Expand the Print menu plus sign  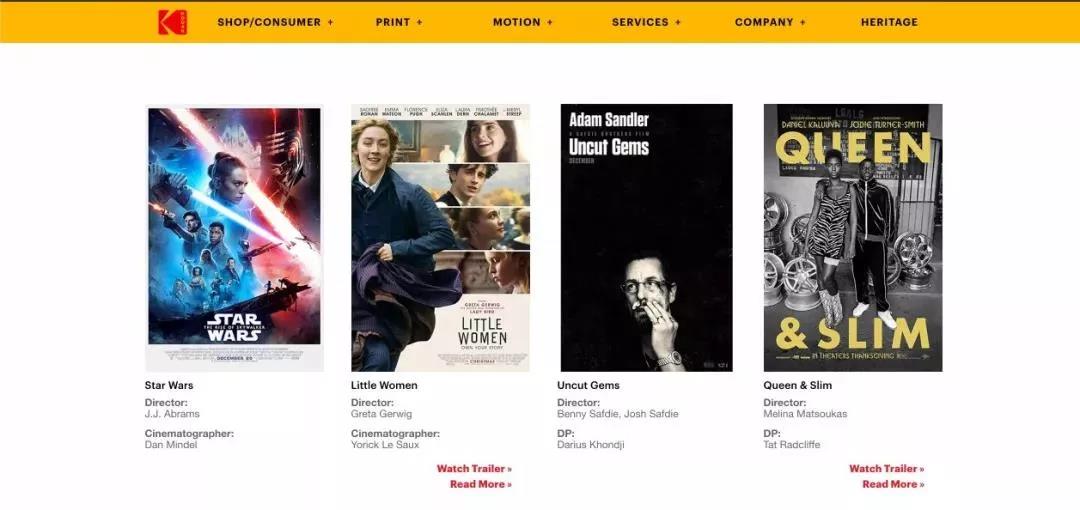pos(419,22)
